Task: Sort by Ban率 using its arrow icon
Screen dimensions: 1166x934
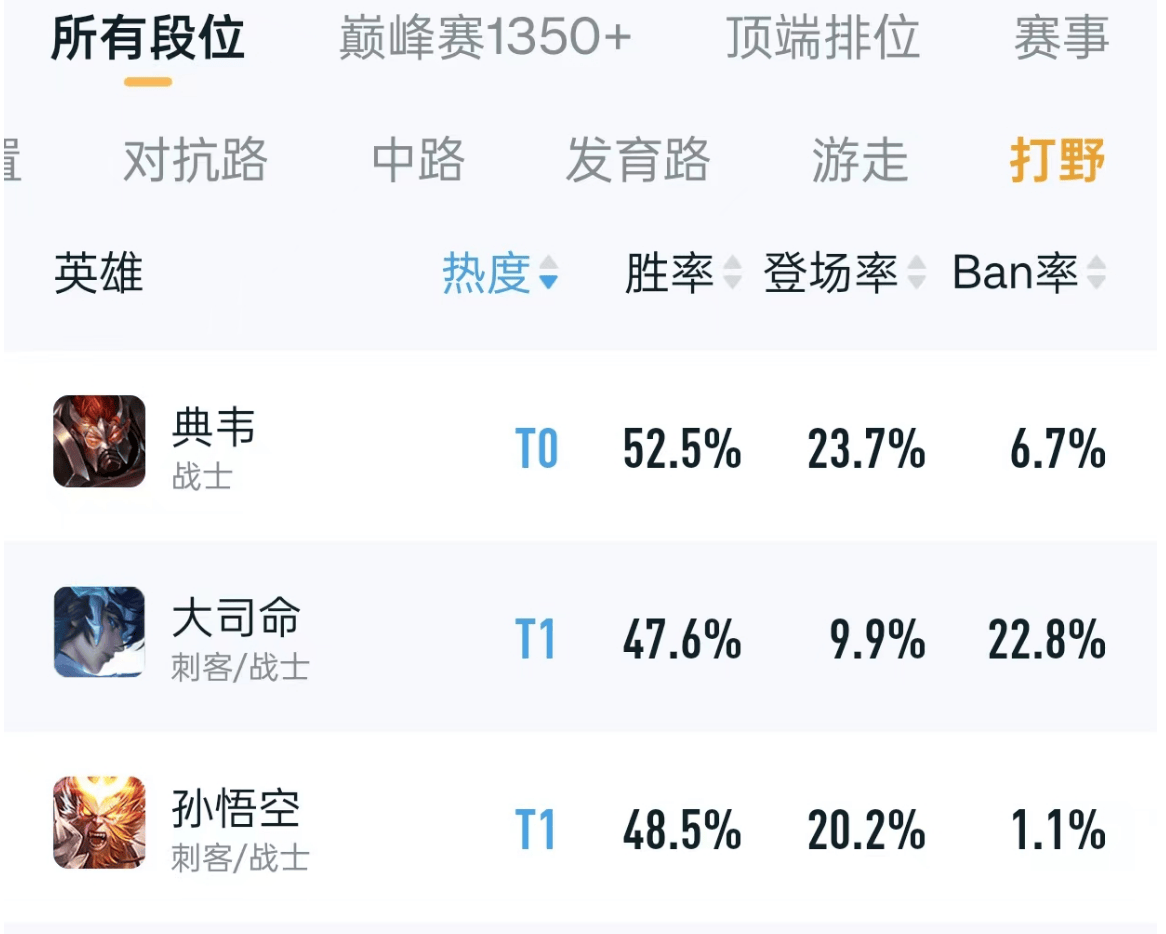Action: pos(1096,272)
